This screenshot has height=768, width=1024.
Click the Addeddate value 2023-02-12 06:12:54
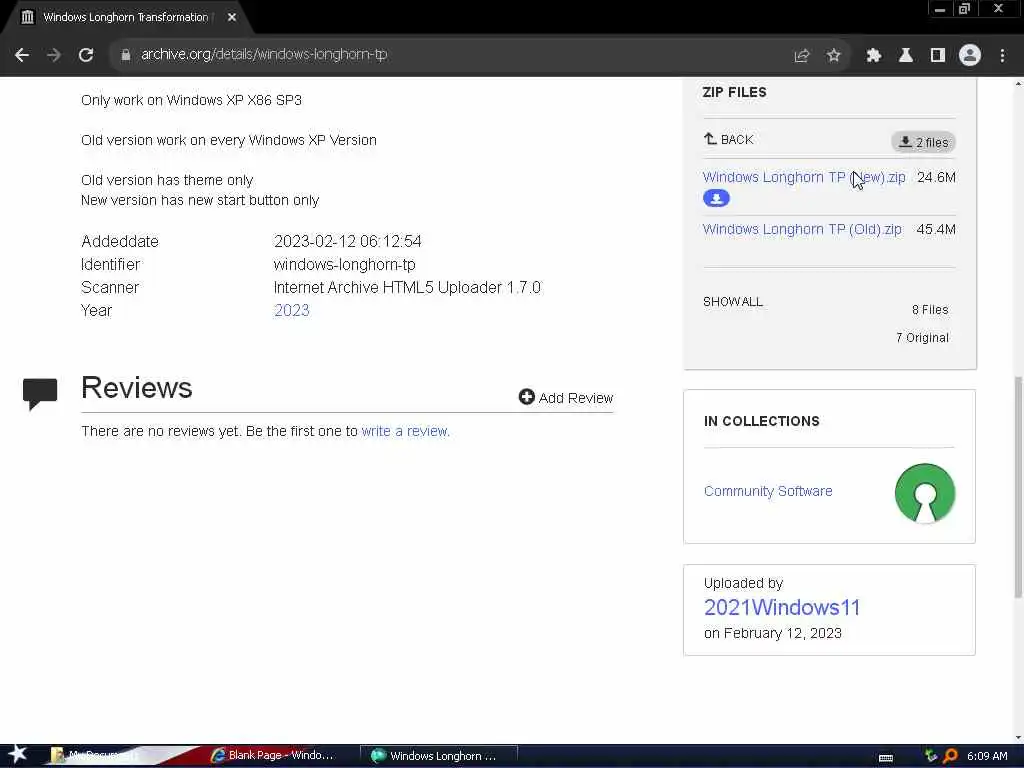pos(347,241)
